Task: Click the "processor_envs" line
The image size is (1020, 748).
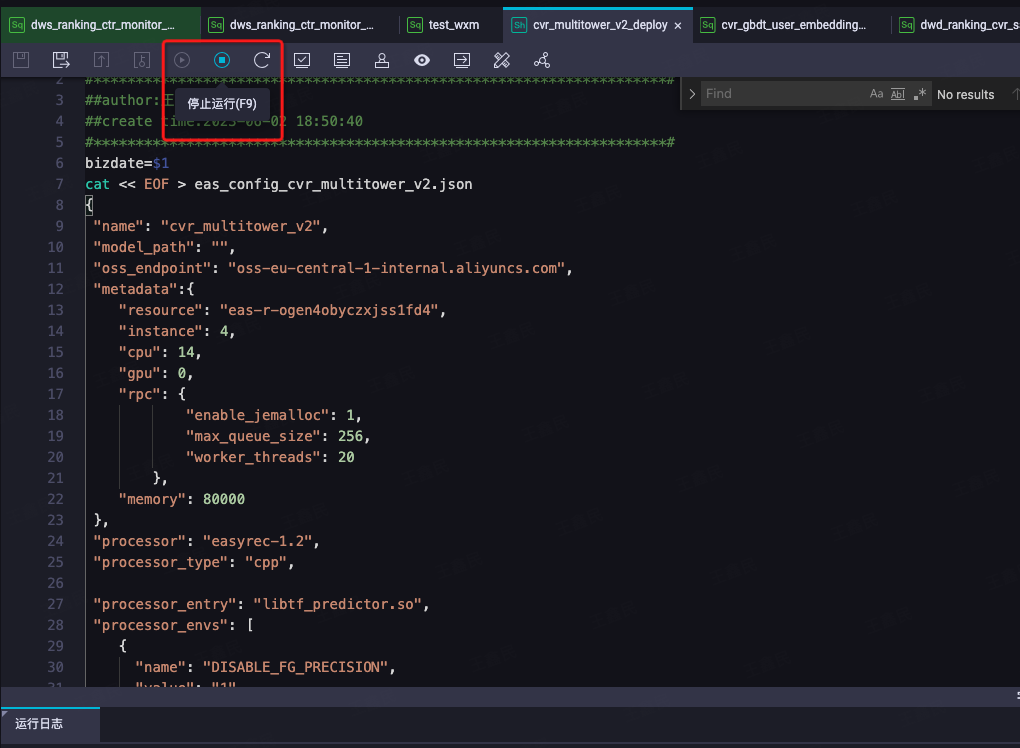Action: point(173,625)
